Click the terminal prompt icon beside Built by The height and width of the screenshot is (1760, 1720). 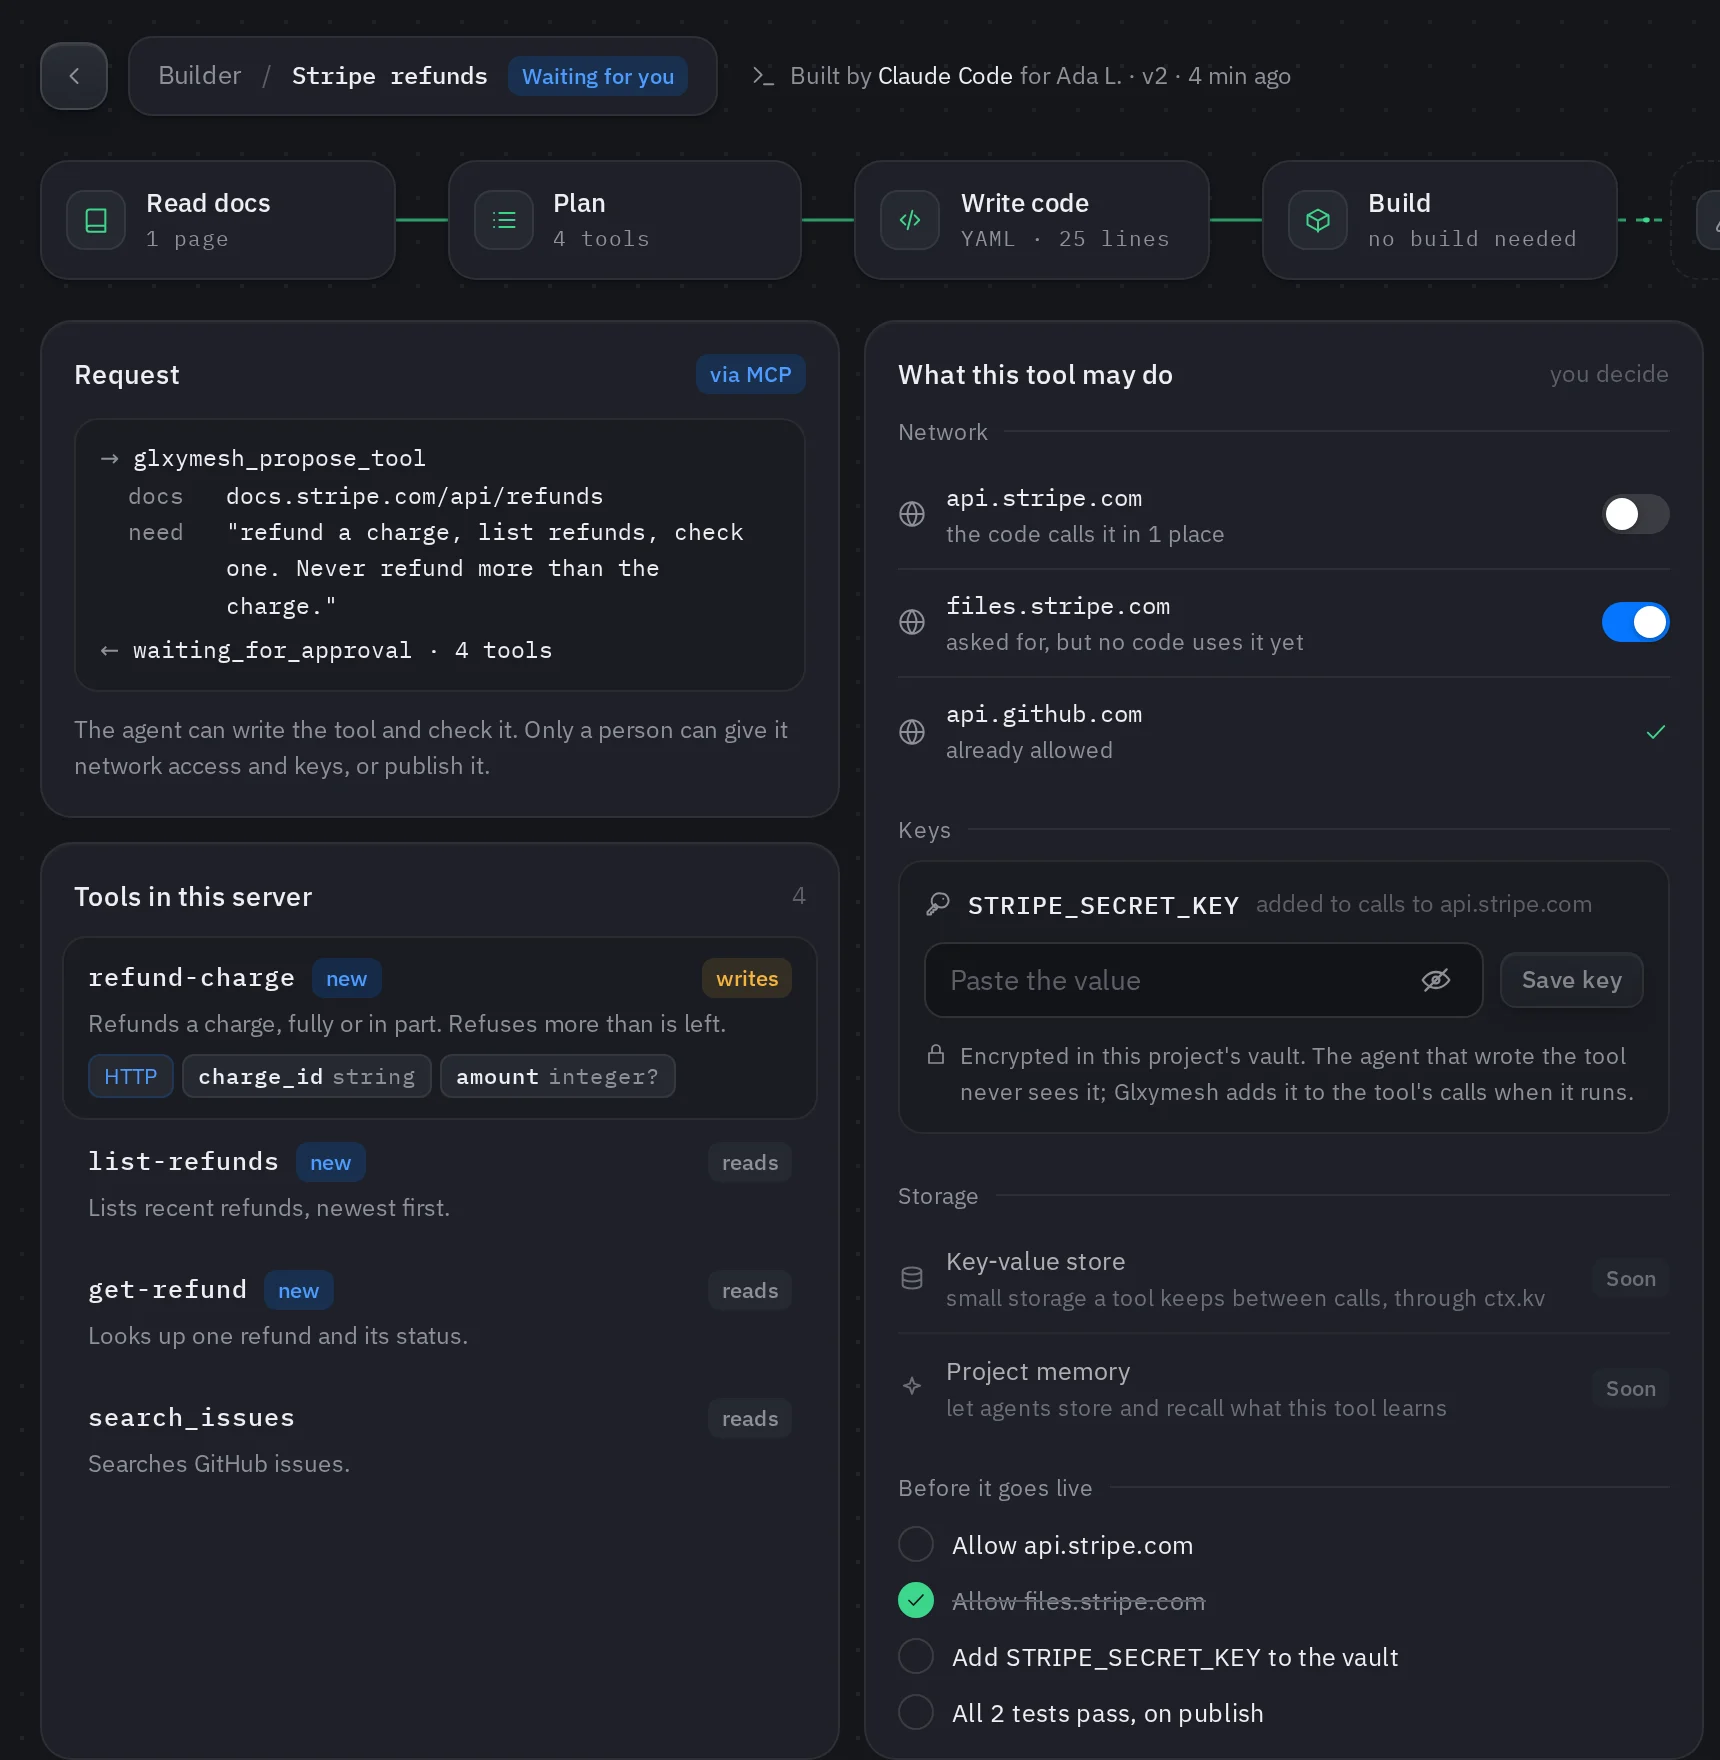[x=763, y=76]
